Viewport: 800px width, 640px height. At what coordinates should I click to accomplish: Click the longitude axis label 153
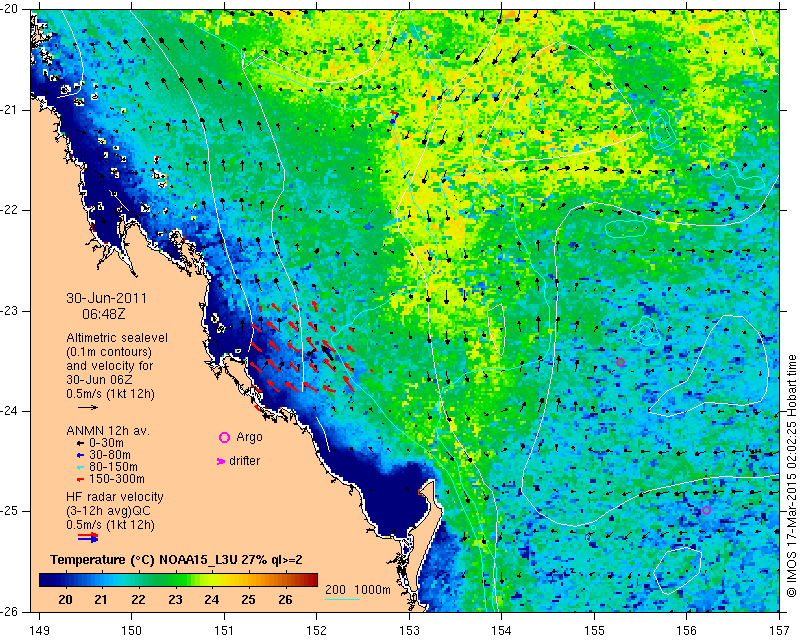(x=409, y=631)
